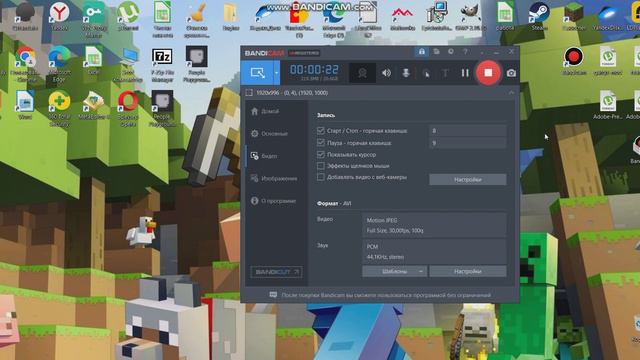The image size is (640, 360).
Task: Open Bandicam settings gear in title bar
Action: tap(451, 52)
